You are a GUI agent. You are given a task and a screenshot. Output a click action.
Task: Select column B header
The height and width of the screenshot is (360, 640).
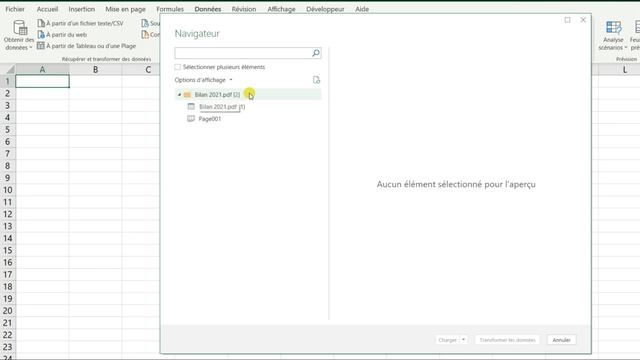96,70
